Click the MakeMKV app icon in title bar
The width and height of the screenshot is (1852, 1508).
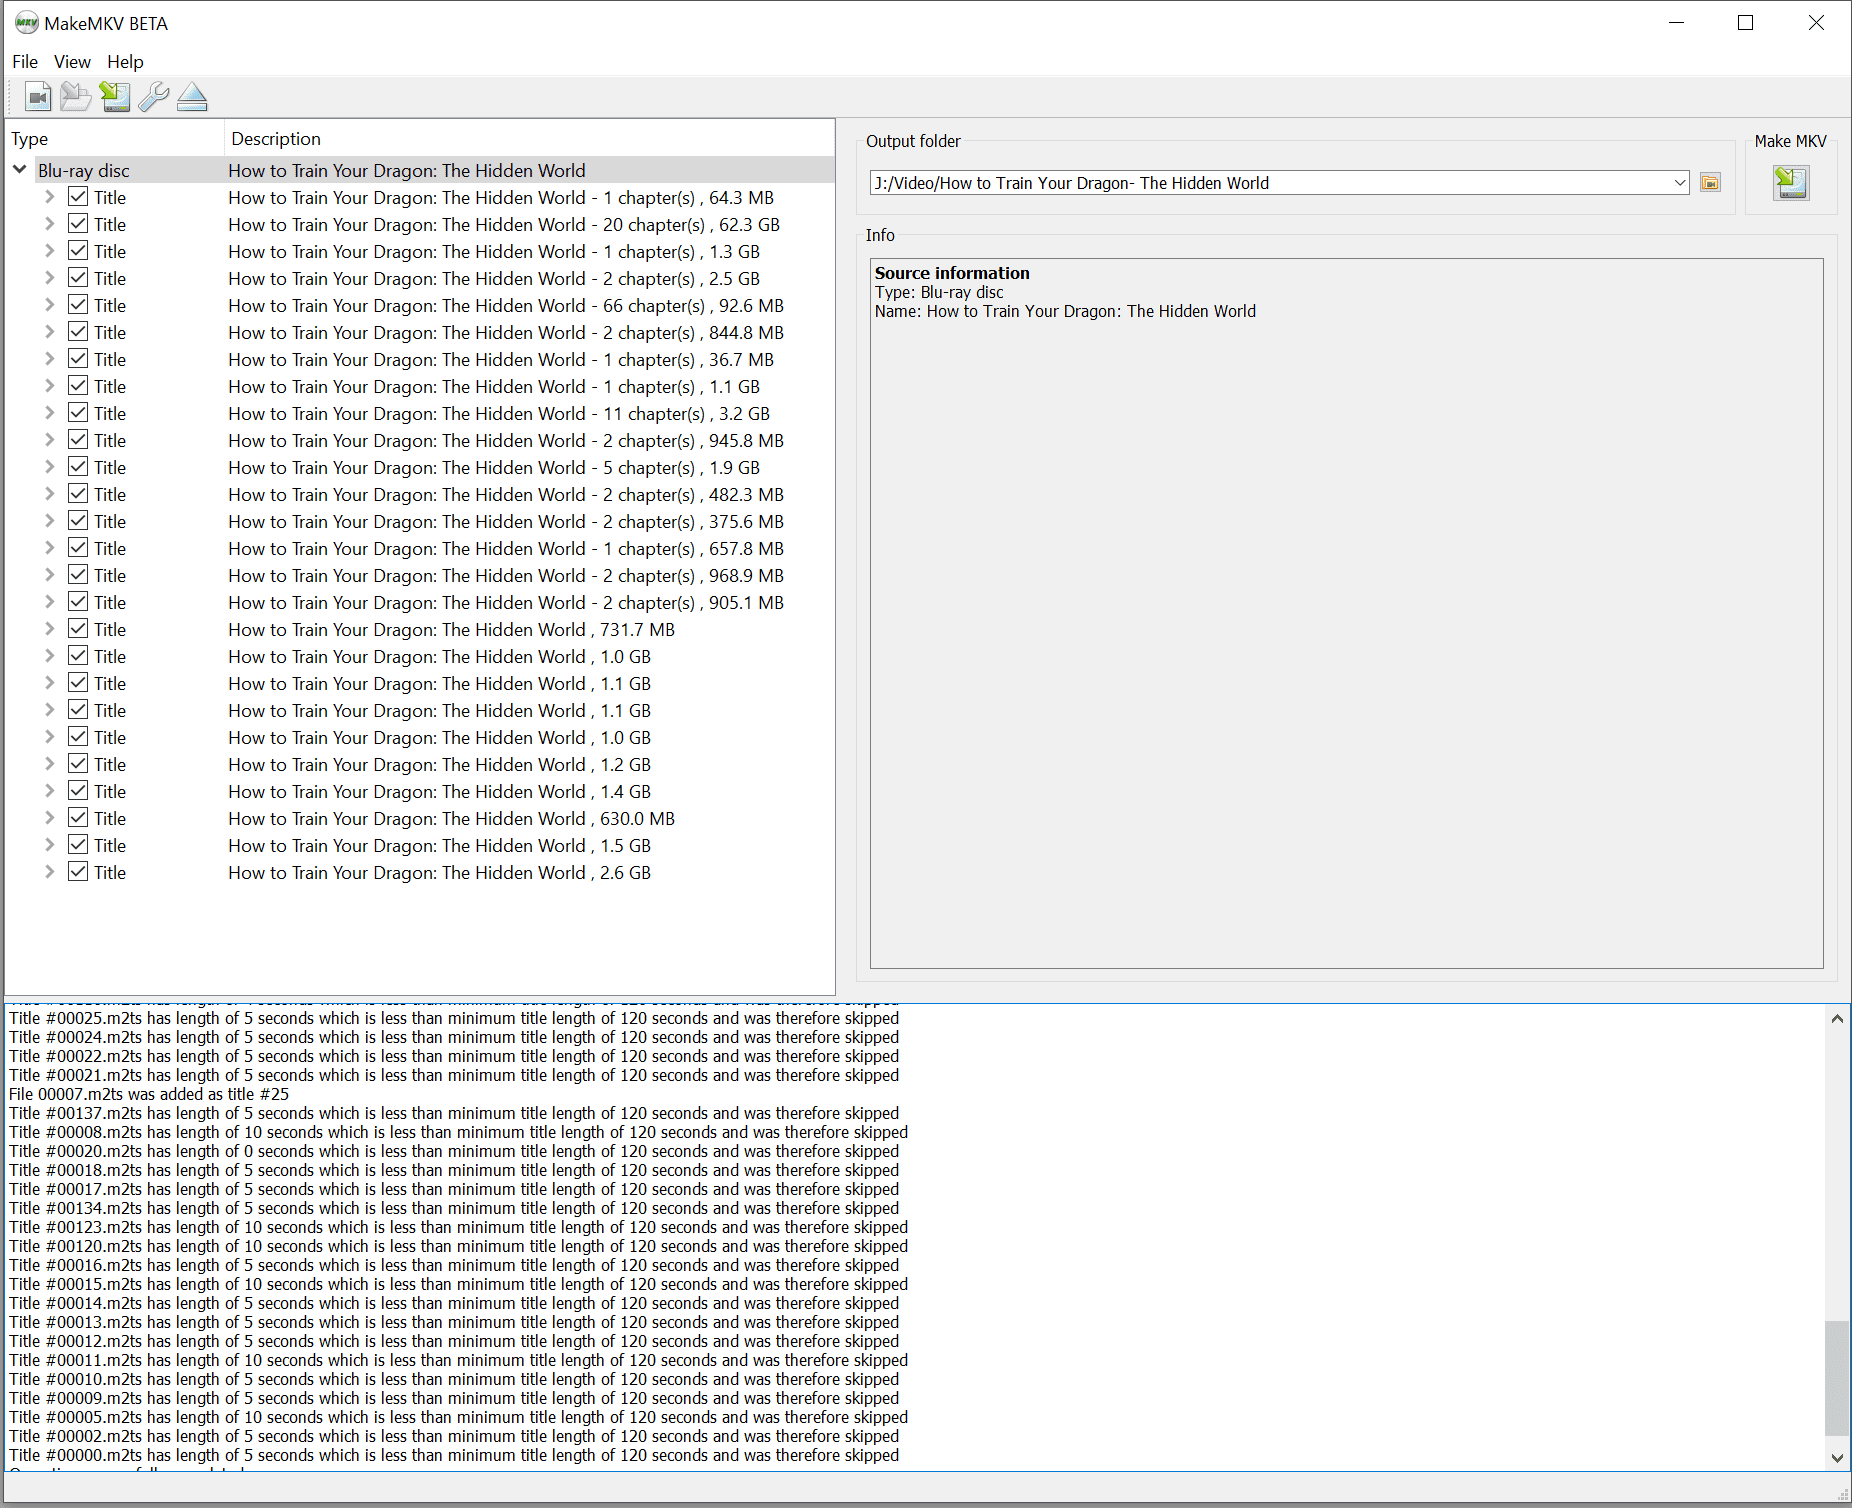pyautogui.click(x=27, y=23)
